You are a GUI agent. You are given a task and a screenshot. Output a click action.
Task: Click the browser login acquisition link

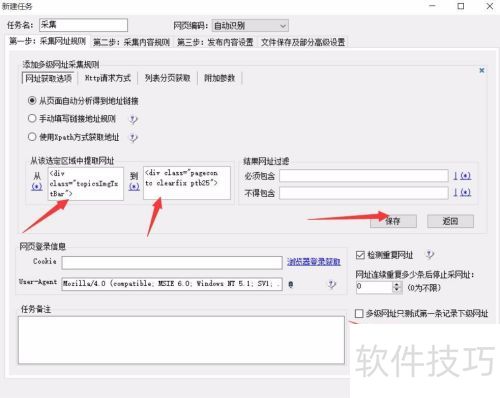pos(314,262)
